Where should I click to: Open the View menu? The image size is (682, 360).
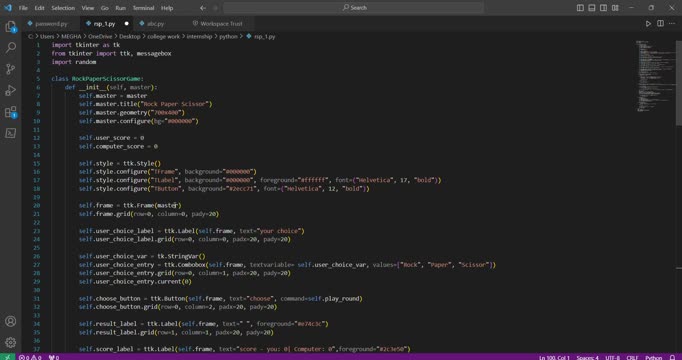coord(87,7)
